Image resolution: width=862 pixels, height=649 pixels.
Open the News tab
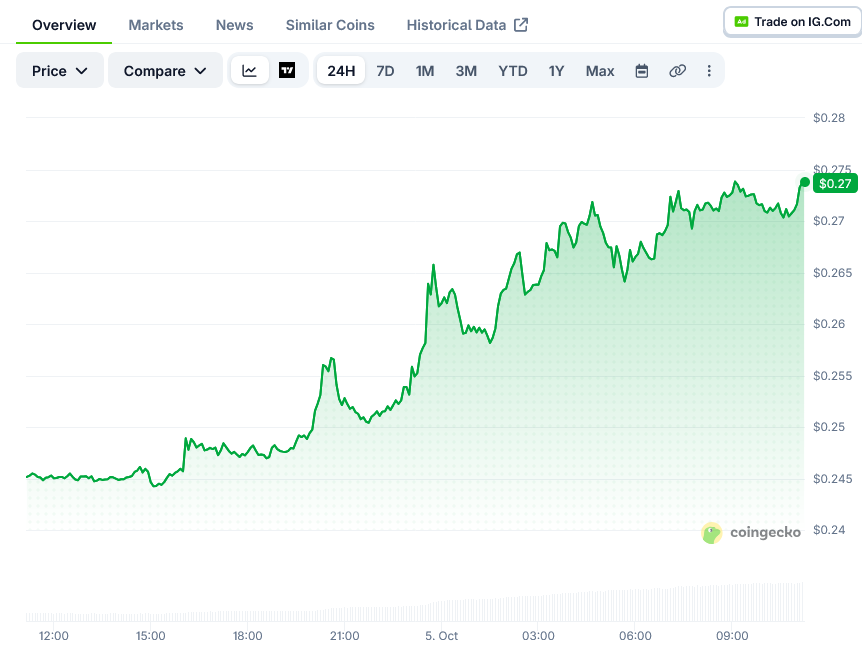click(234, 25)
